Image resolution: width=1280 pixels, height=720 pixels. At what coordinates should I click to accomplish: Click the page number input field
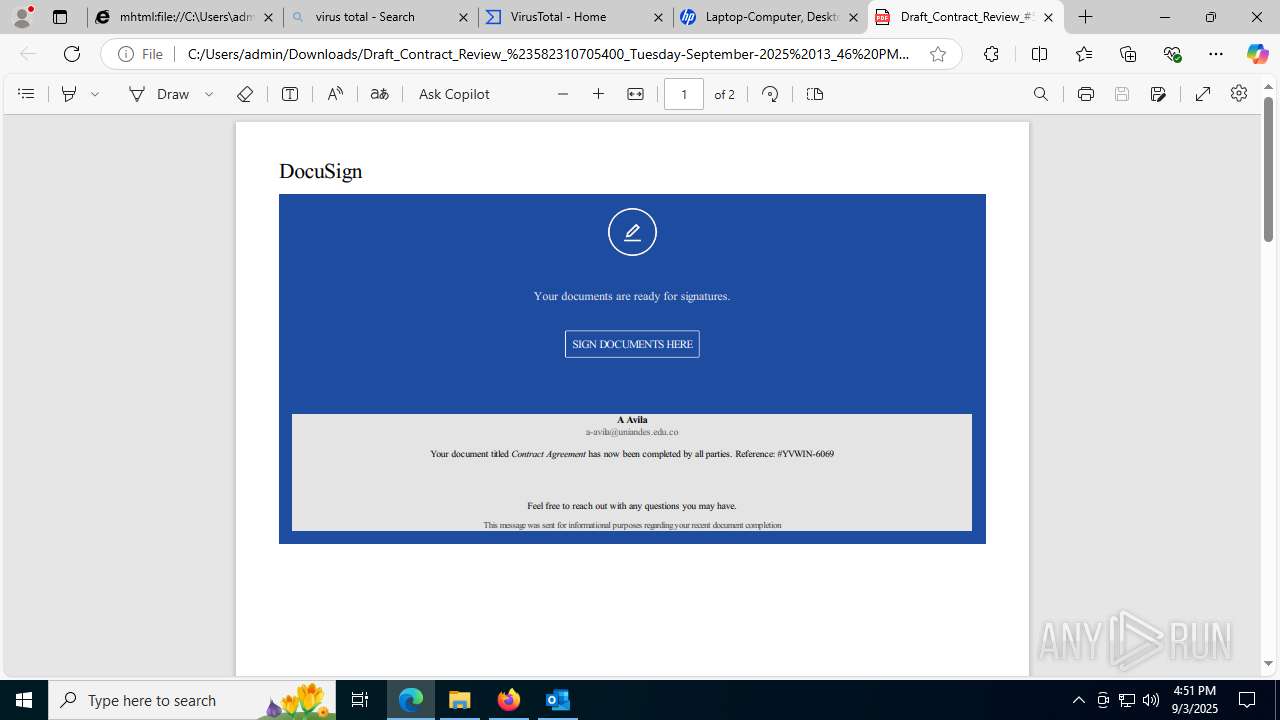684,94
